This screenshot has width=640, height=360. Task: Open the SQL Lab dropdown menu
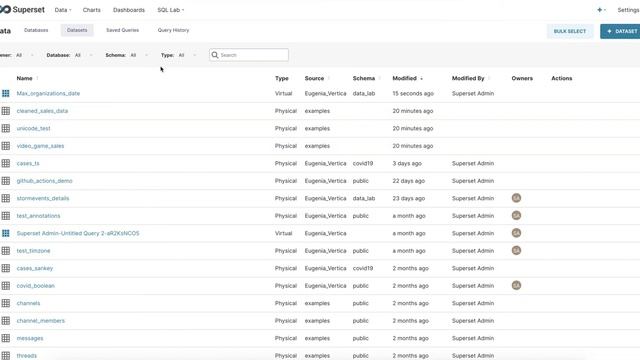171,10
